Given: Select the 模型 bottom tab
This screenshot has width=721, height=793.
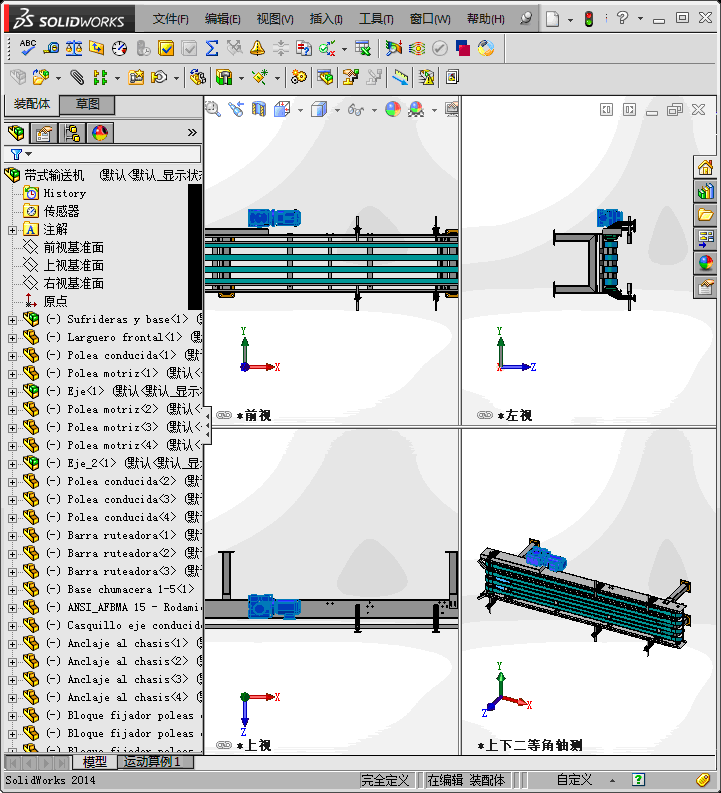Looking at the screenshot, I should point(95,761).
